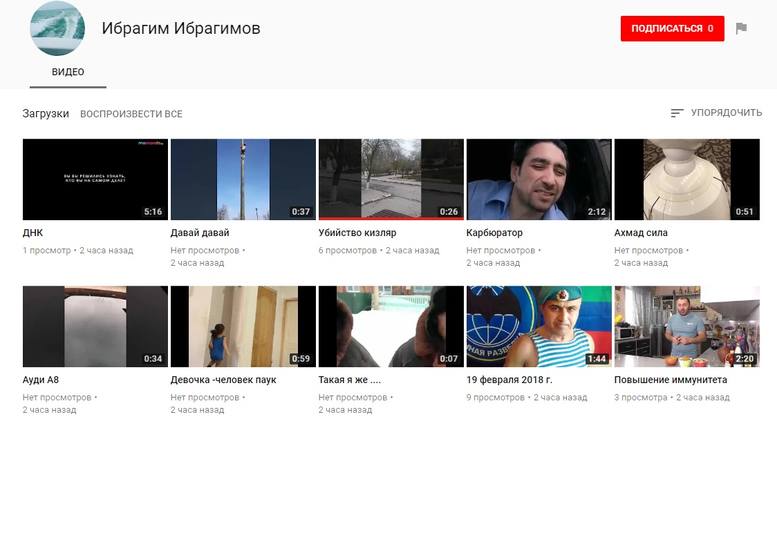Viewport: 777px width, 546px height.
Task: Click the 6 просмотров view count text
Action: pyautogui.click(x=347, y=250)
